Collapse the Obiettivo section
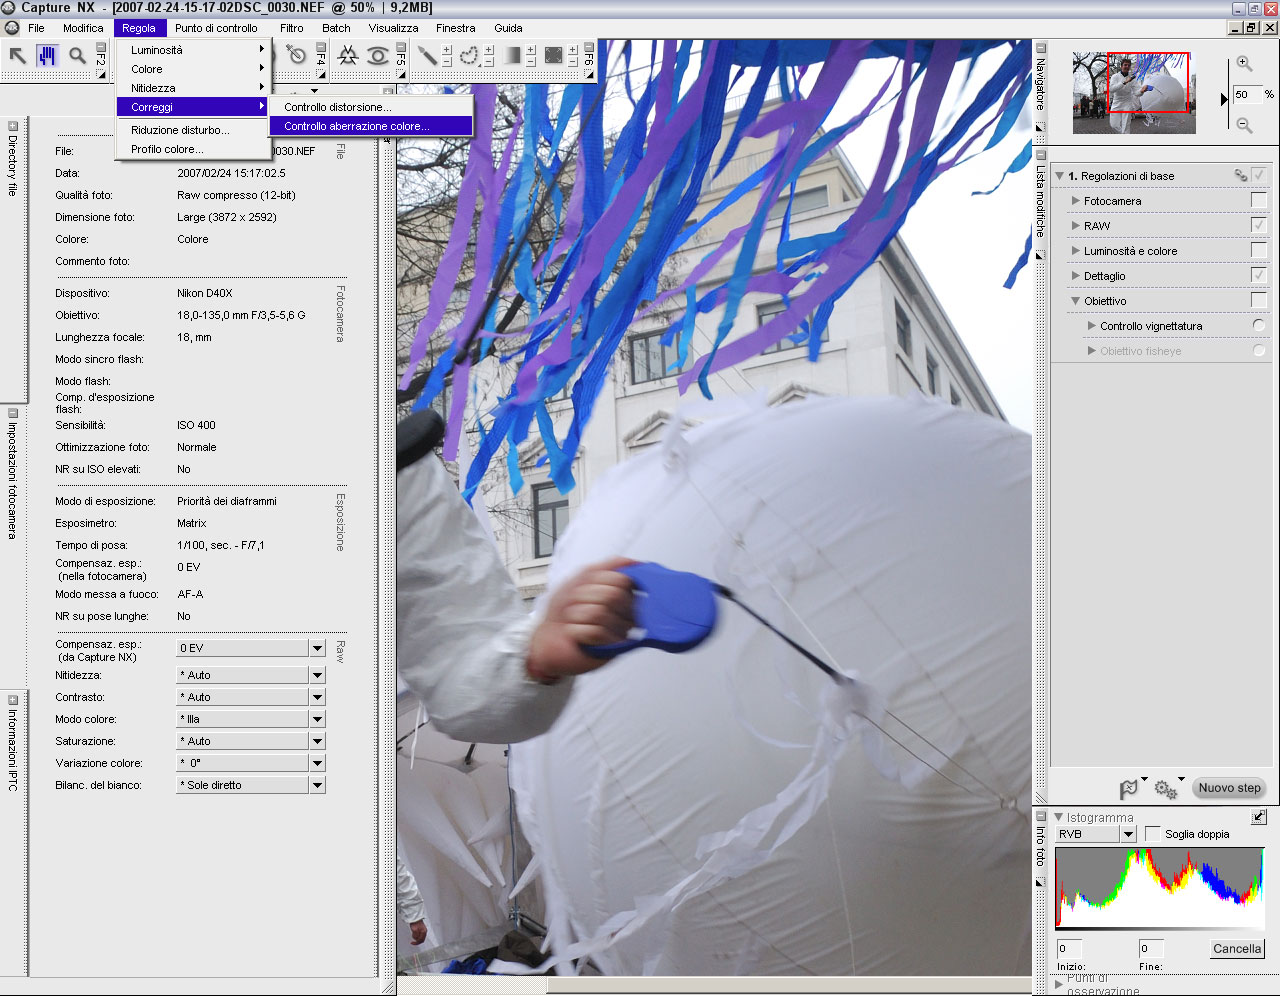Viewport: 1280px width, 996px height. 1076,301
